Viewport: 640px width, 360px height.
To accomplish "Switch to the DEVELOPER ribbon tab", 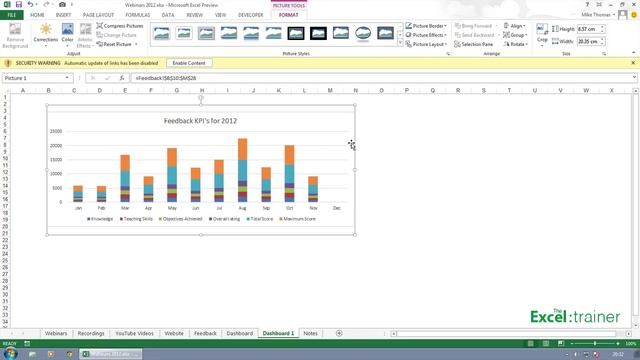I will (251, 15).
